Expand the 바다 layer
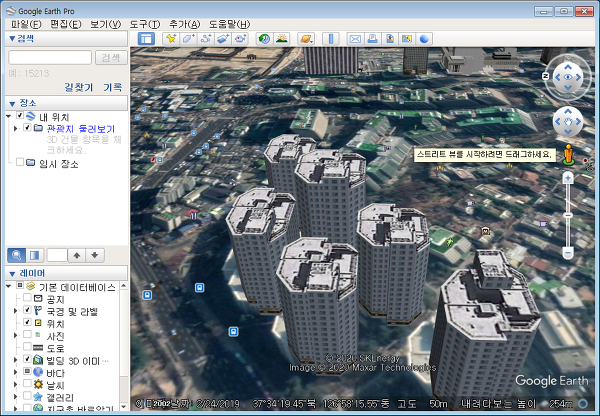The image size is (600, 416). coord(16,372)
